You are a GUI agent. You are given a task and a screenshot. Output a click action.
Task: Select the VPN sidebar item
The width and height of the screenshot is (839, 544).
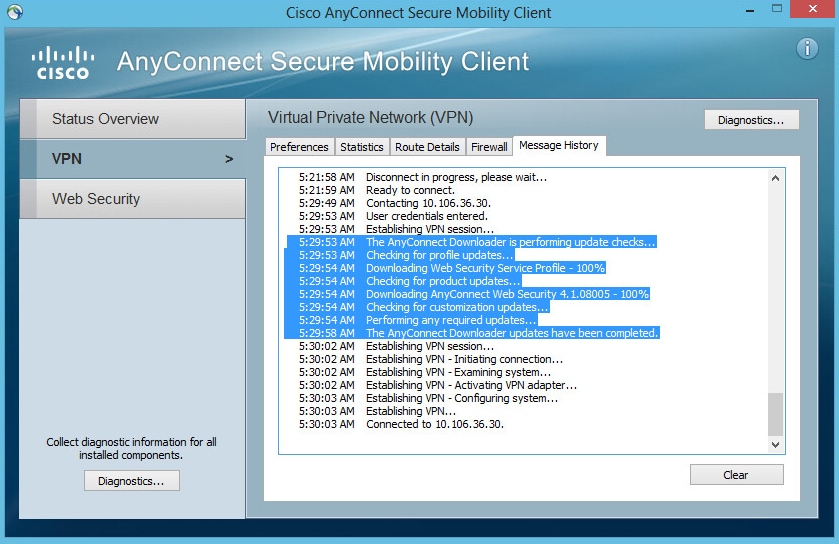pos(133,159)
